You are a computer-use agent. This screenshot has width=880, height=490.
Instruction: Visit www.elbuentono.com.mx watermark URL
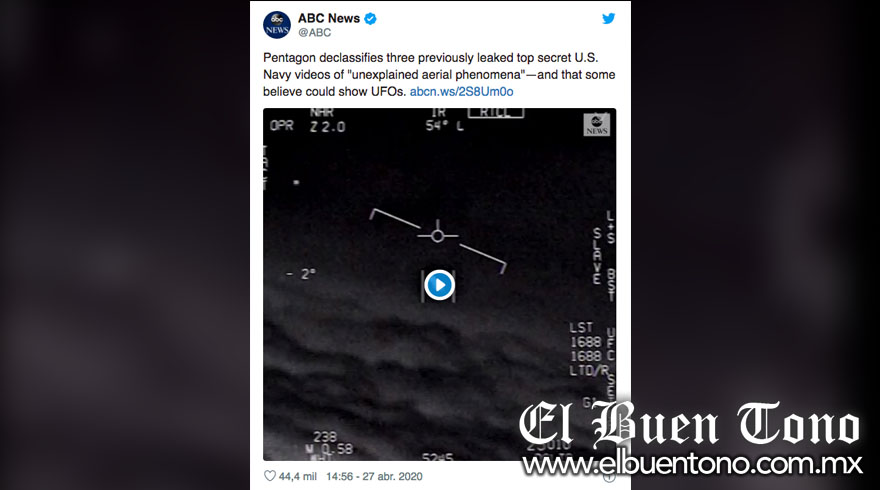[692, 464]
